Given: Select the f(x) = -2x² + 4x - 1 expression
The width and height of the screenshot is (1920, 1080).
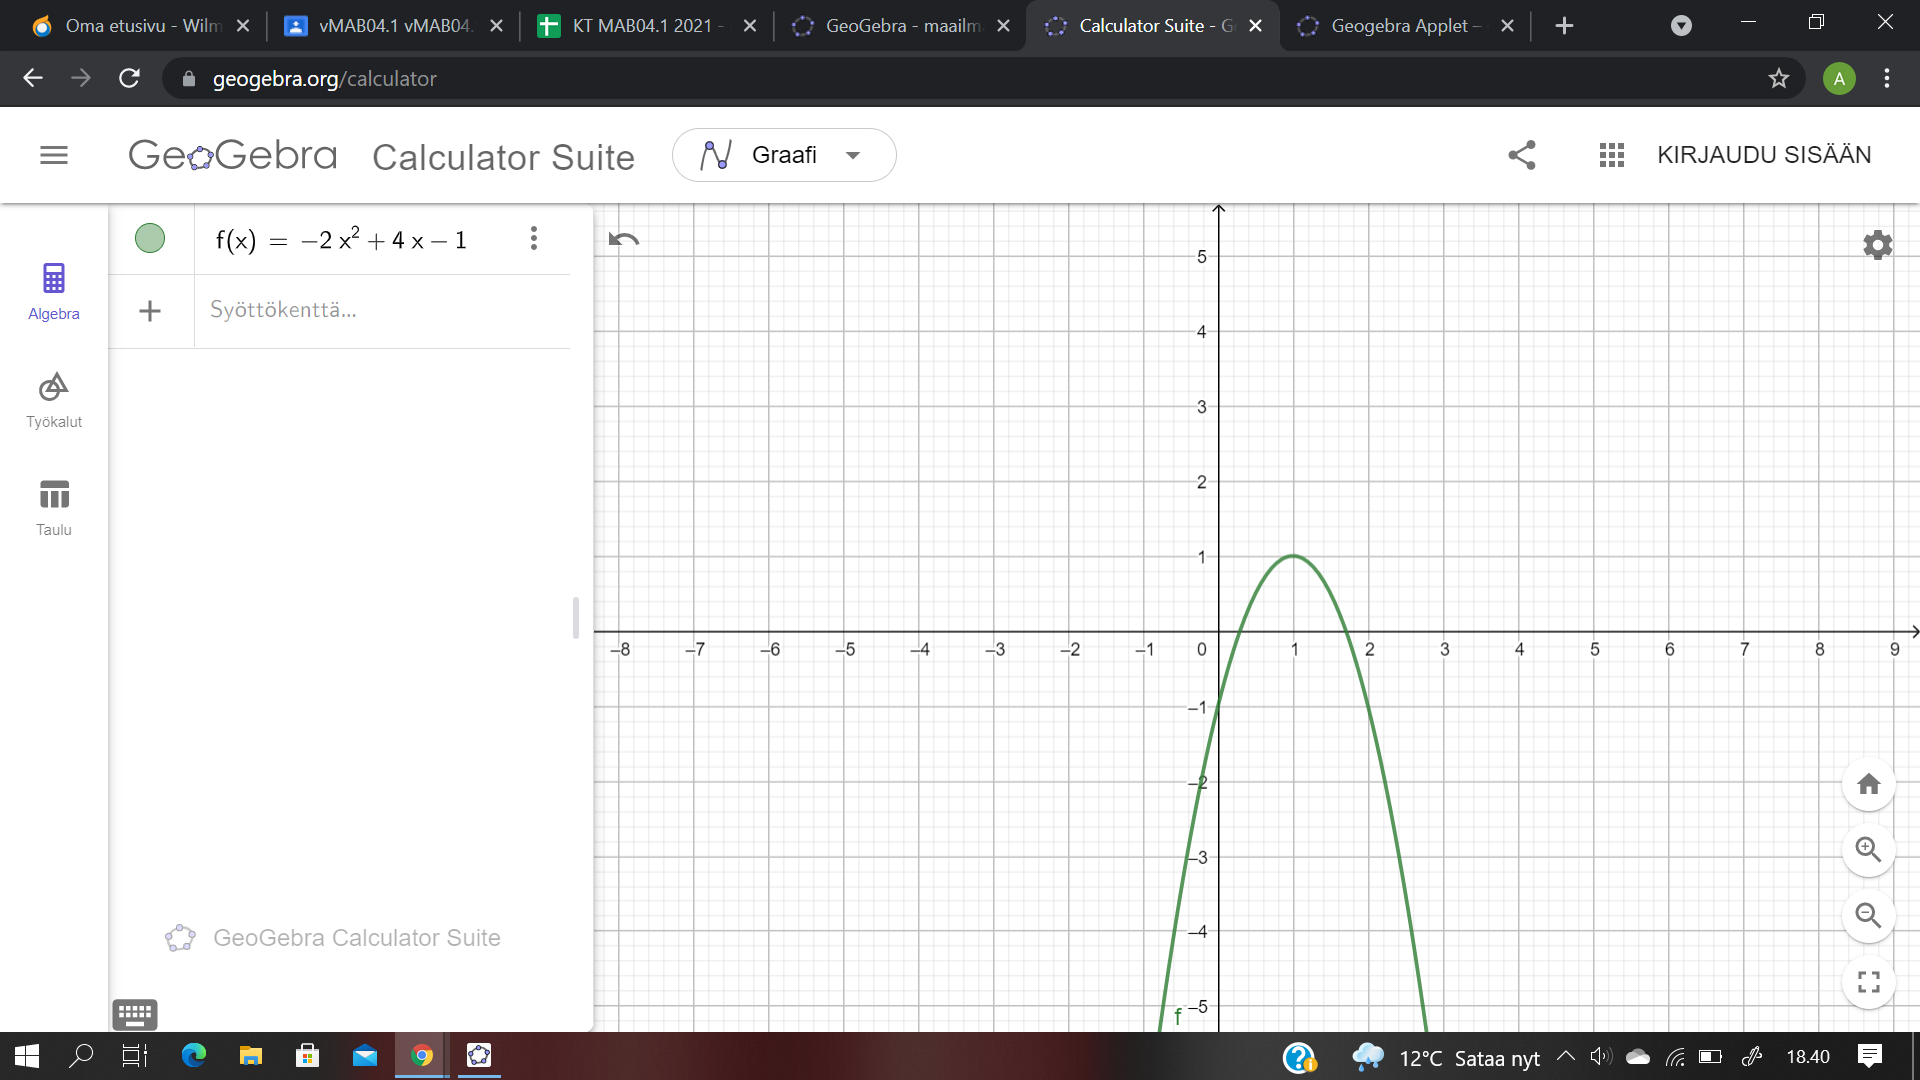Looking at the screenshot, I should click(x=342, y=240).
